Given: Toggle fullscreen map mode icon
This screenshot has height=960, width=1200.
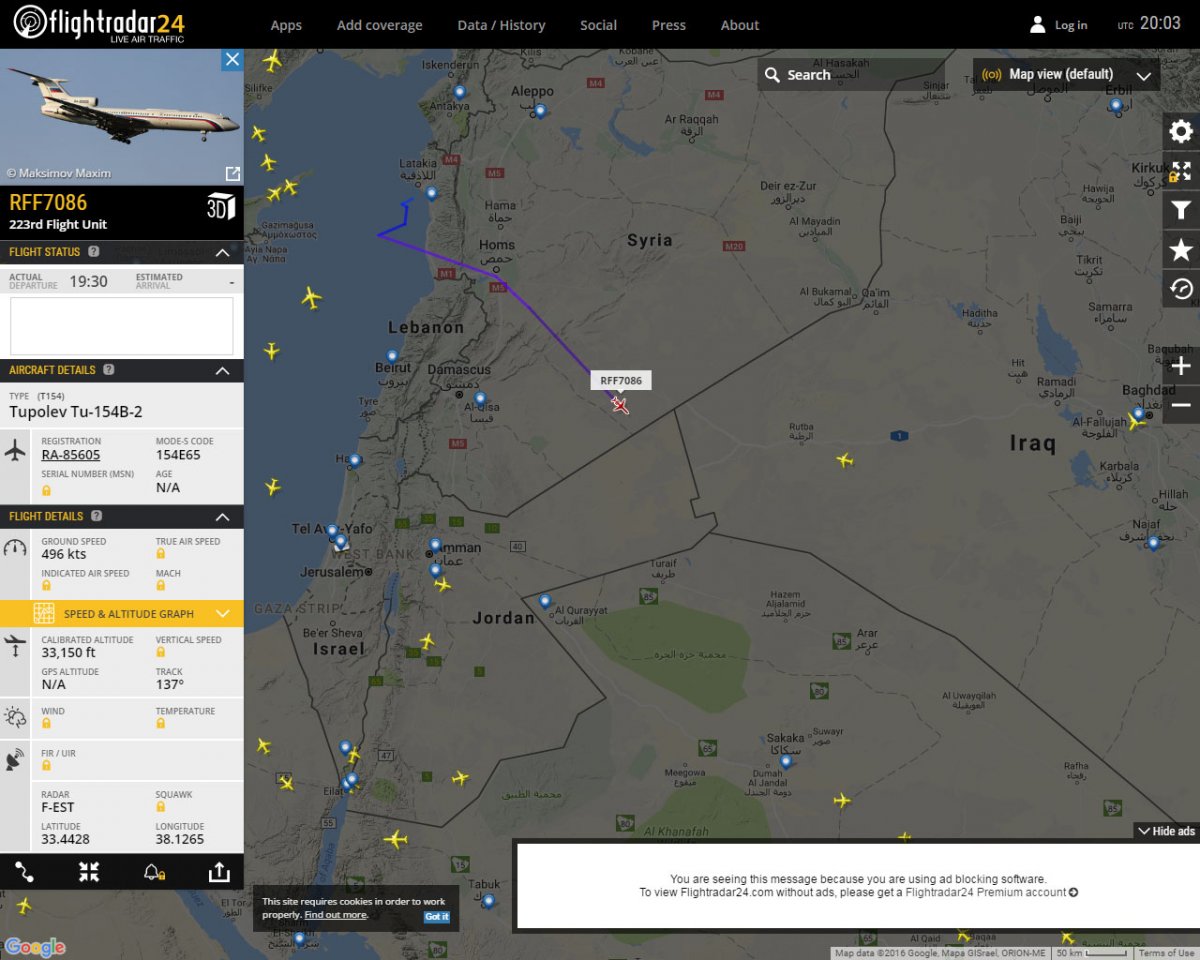Looking at the screenshot, I should click(1181, 171).
